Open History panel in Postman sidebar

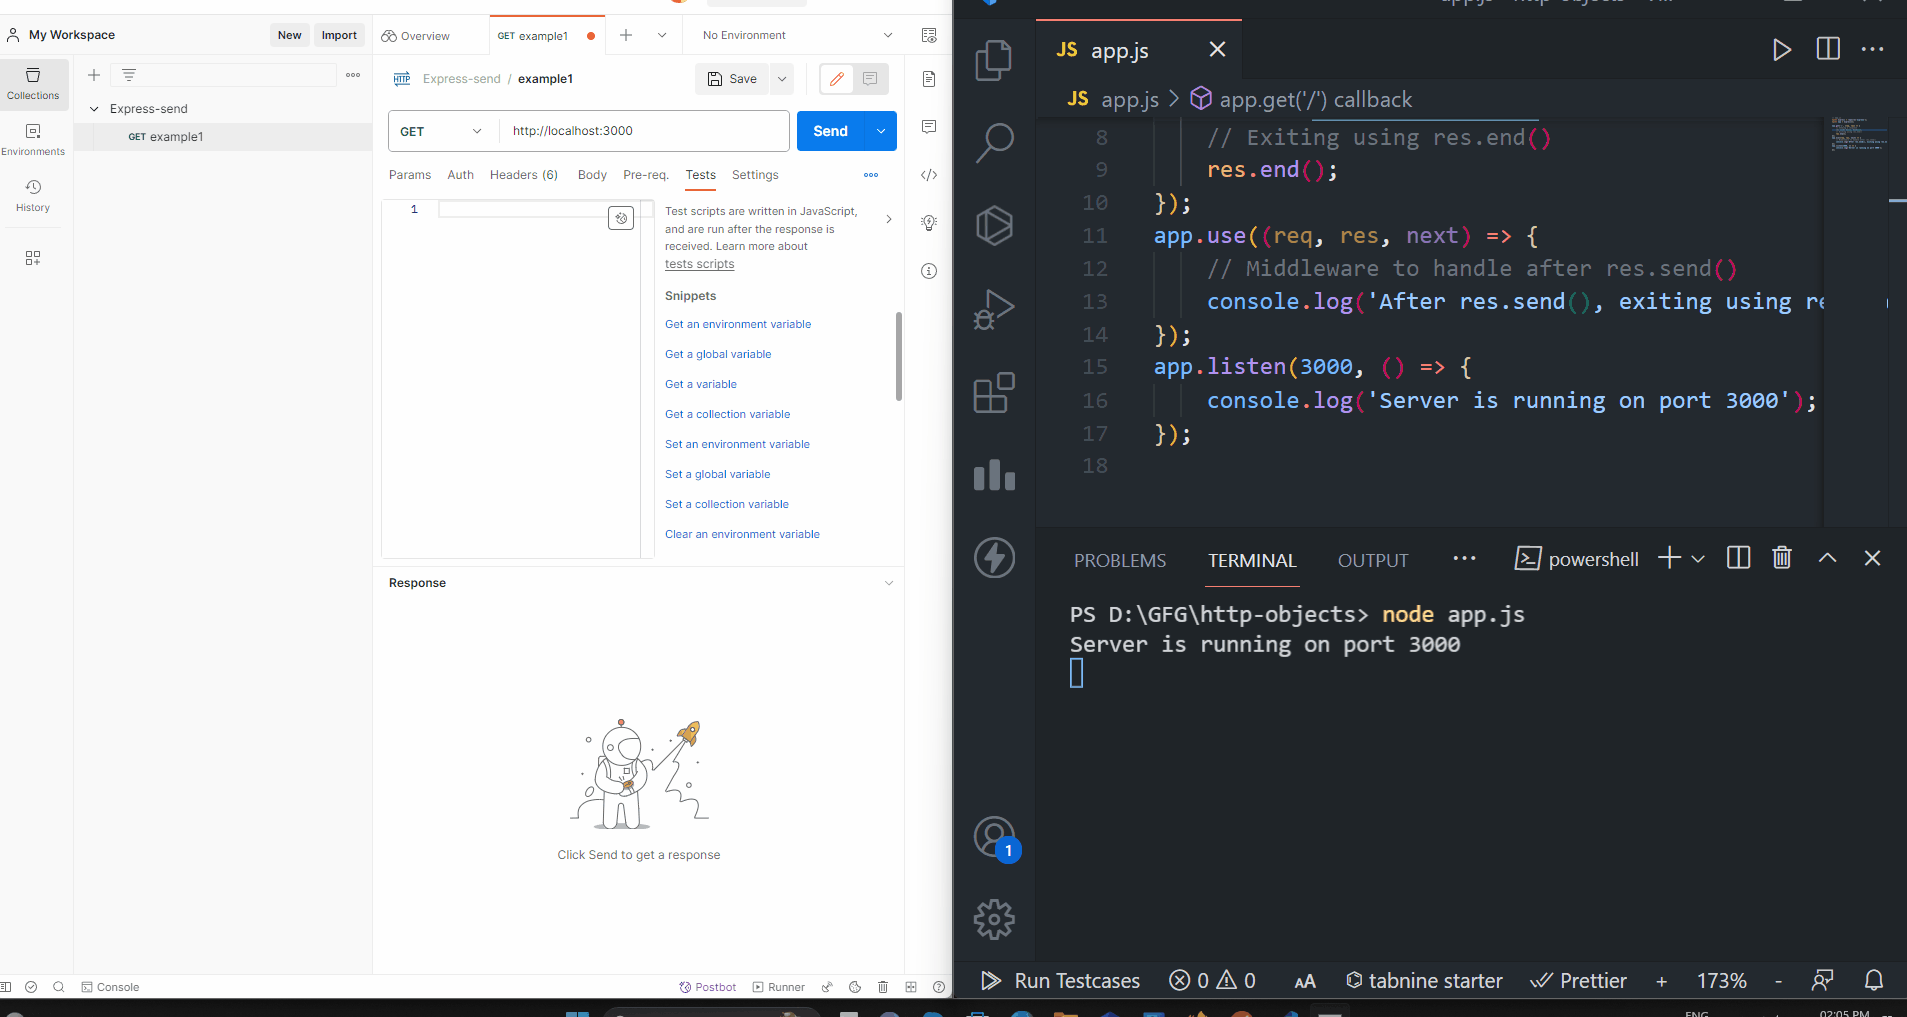click(x=33, y=194)
